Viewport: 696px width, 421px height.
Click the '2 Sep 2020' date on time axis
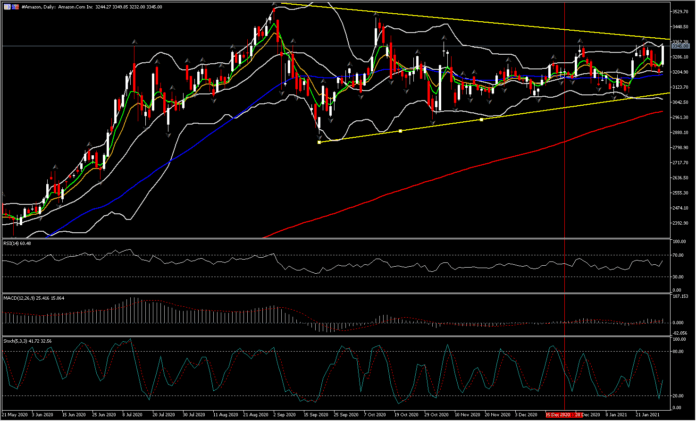(x=284, y=413)
